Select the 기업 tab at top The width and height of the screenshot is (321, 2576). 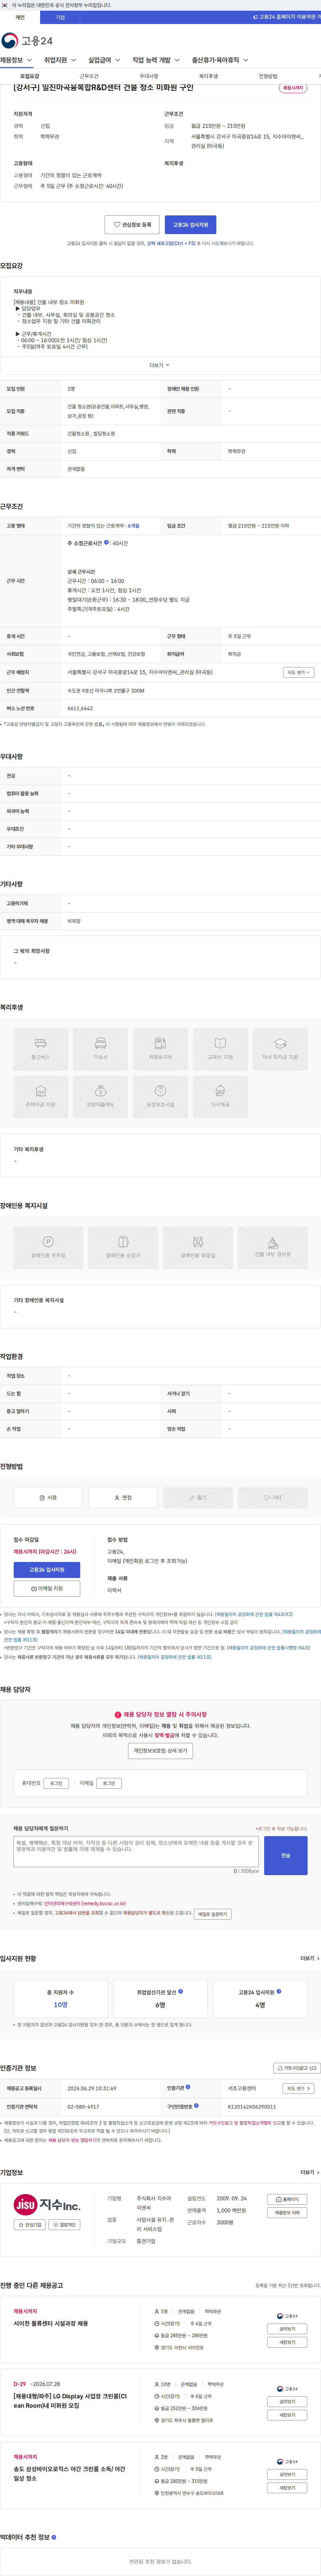coord(60,17)
